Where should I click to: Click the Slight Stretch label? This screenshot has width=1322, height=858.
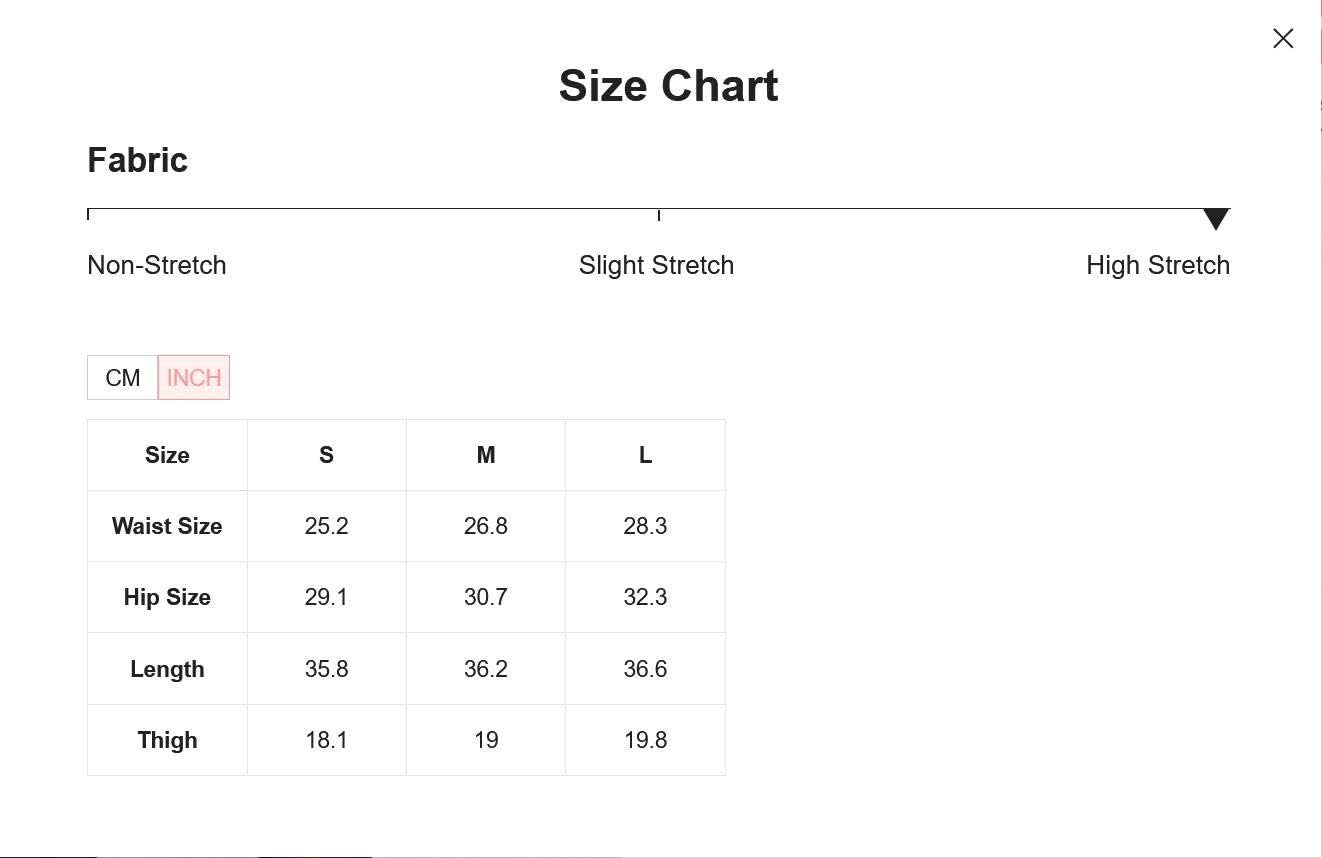point(656,265)
